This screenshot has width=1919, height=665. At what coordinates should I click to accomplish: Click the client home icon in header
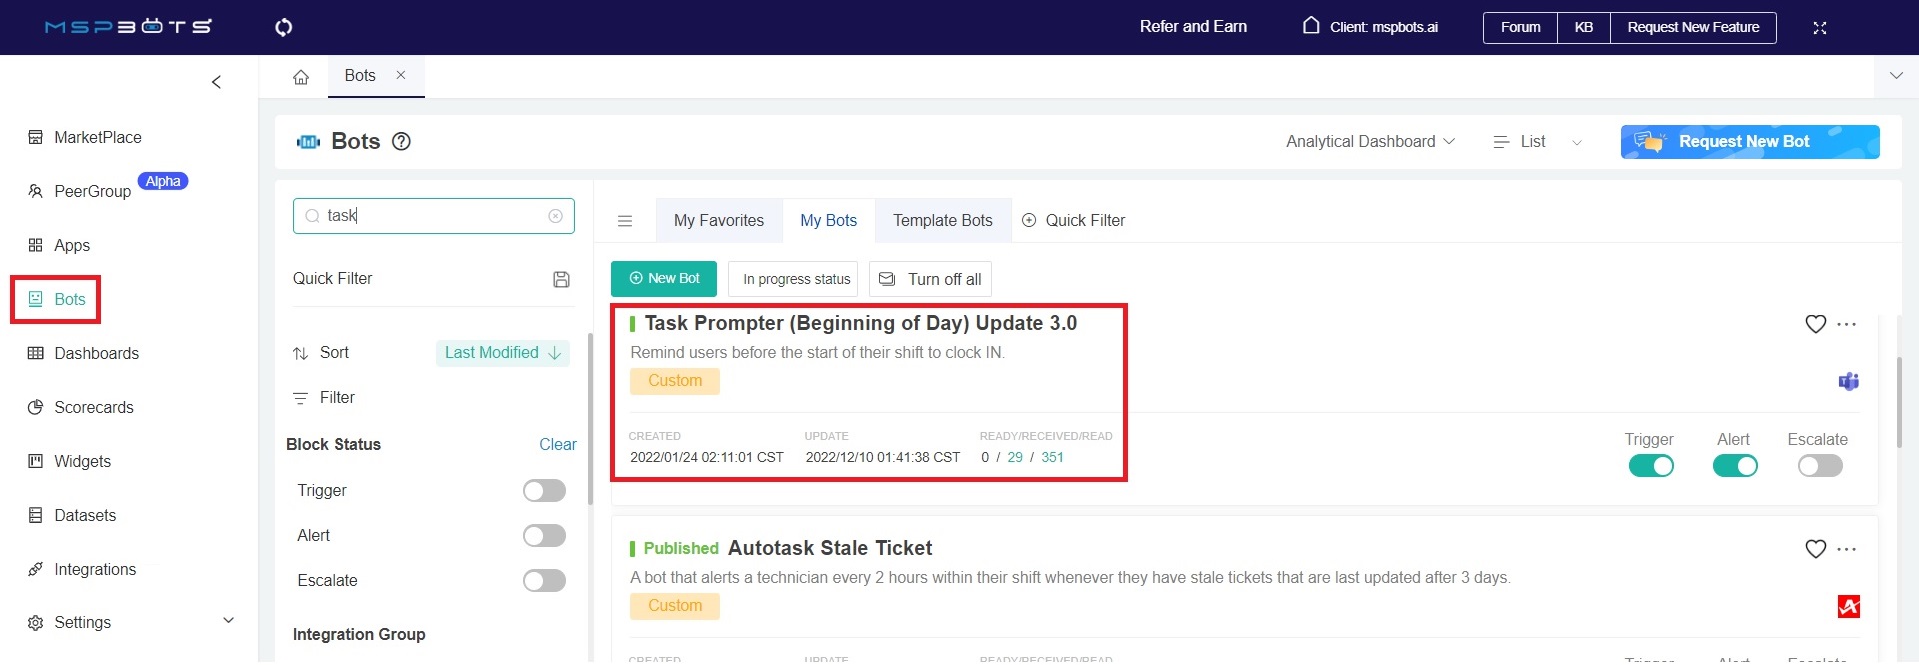[x=1311, y=25]
